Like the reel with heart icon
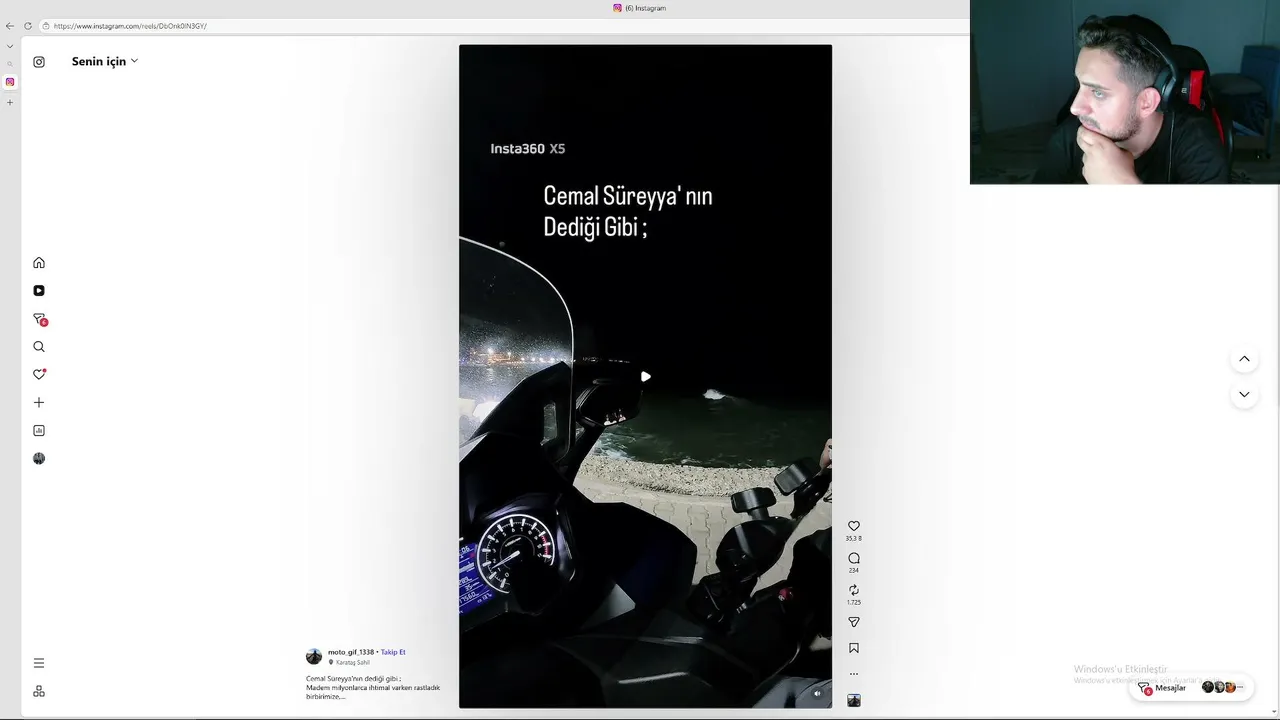 854,526
